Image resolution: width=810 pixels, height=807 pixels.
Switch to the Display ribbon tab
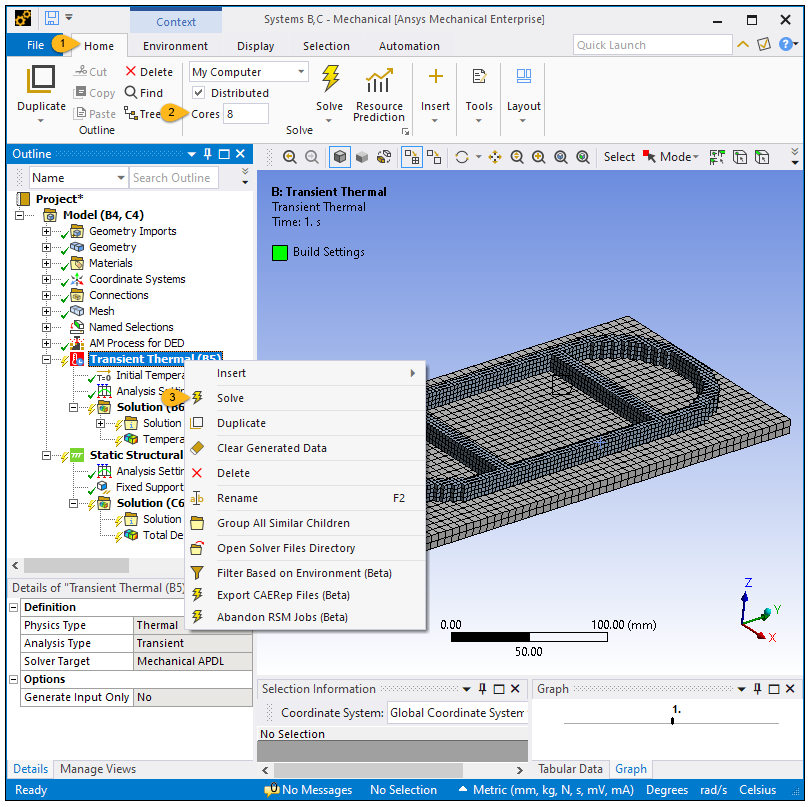click(255, 46)
